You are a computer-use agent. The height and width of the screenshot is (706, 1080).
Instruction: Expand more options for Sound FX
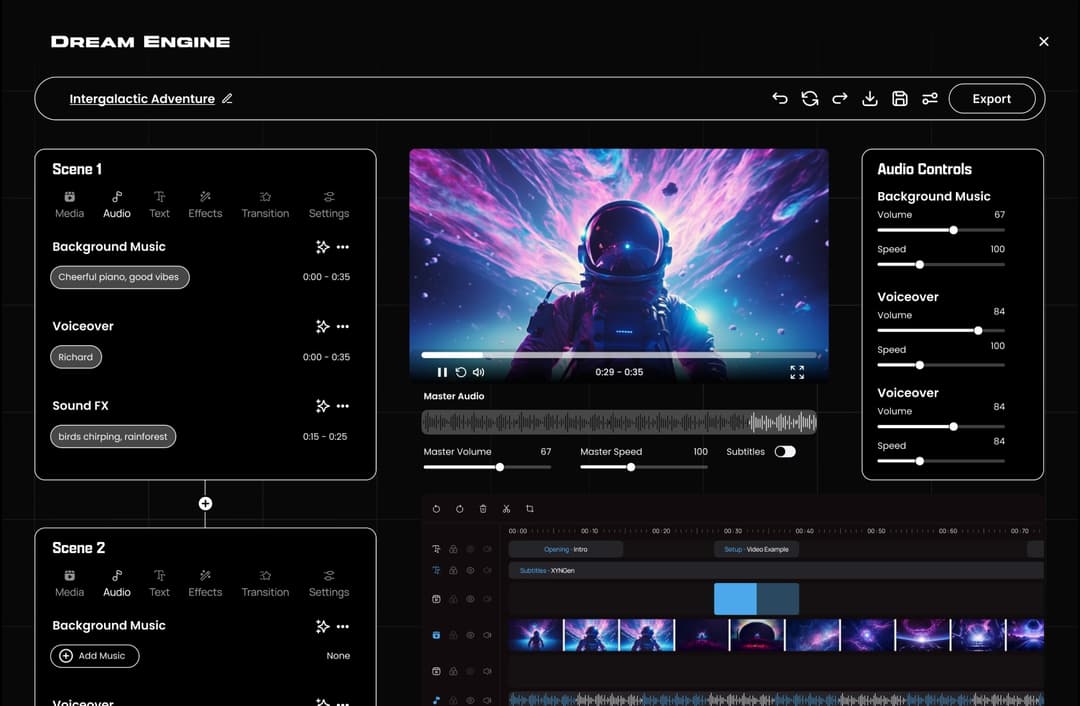[x=344, y=406]
